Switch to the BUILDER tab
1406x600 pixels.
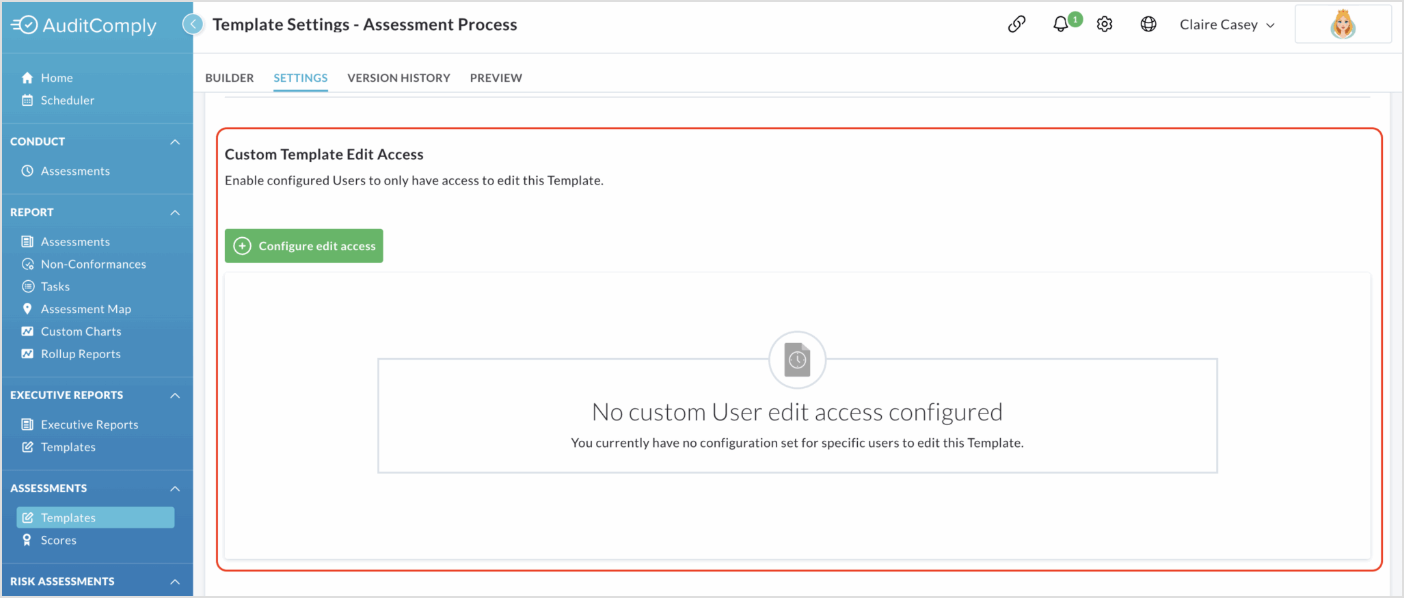229,78
